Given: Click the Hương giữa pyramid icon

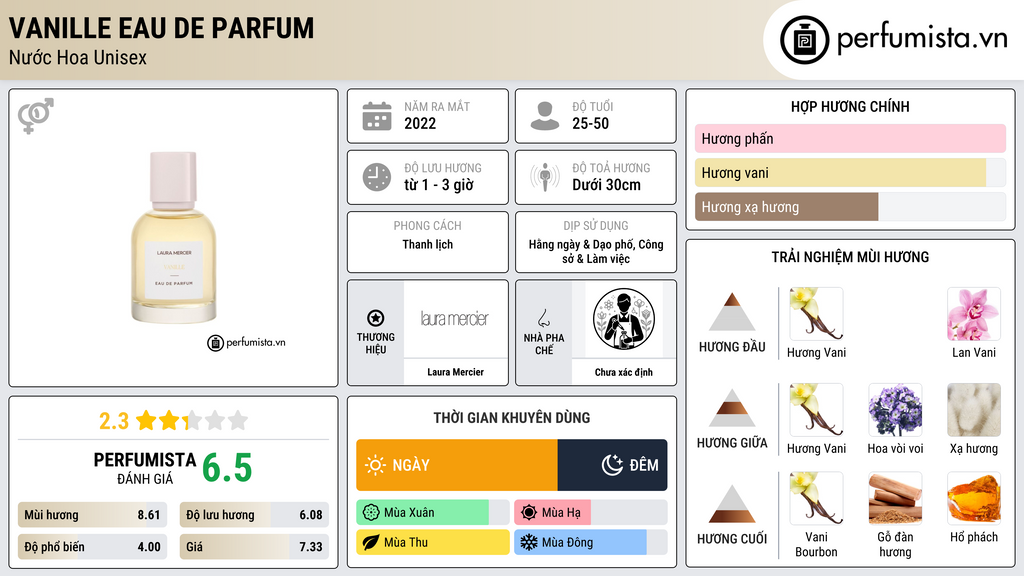Looking at the screenshot, I should [732, 408].
